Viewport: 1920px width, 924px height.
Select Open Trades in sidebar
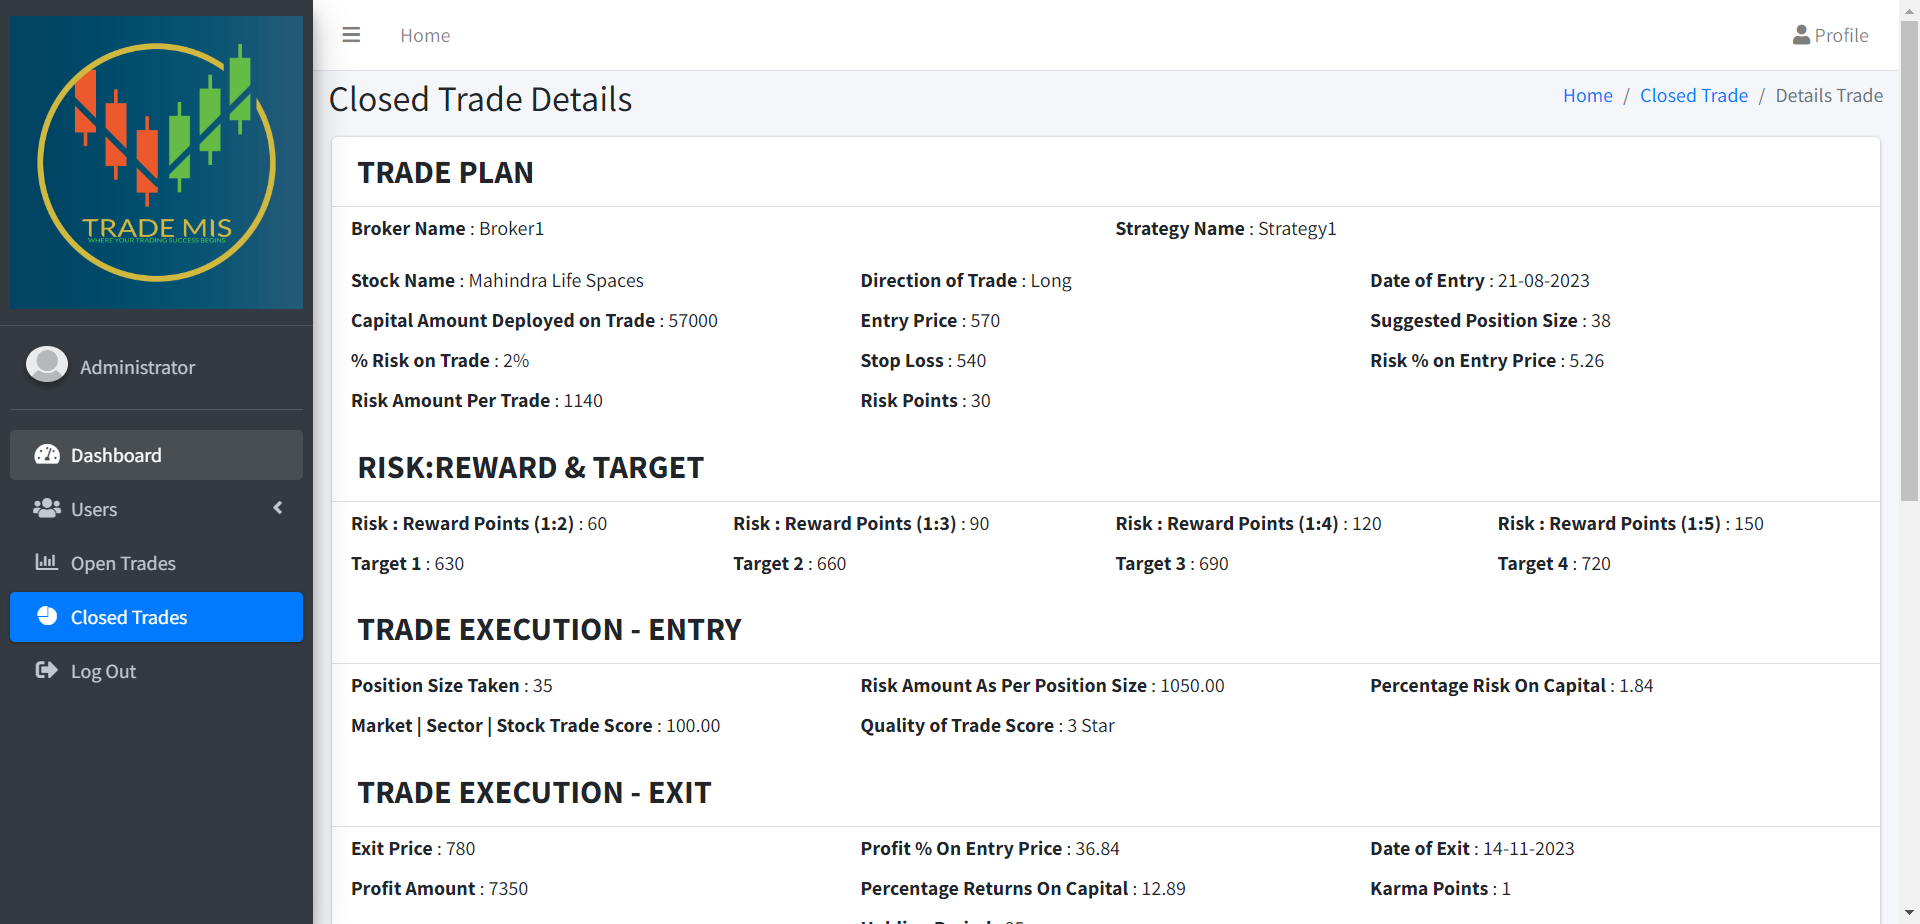pos(123,563)
